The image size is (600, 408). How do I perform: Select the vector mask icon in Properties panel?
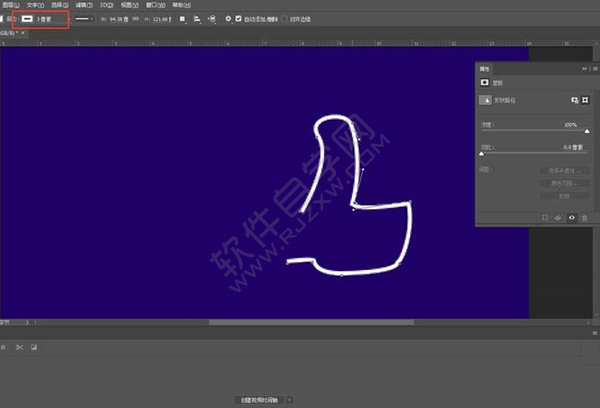(x=585, y=100)
